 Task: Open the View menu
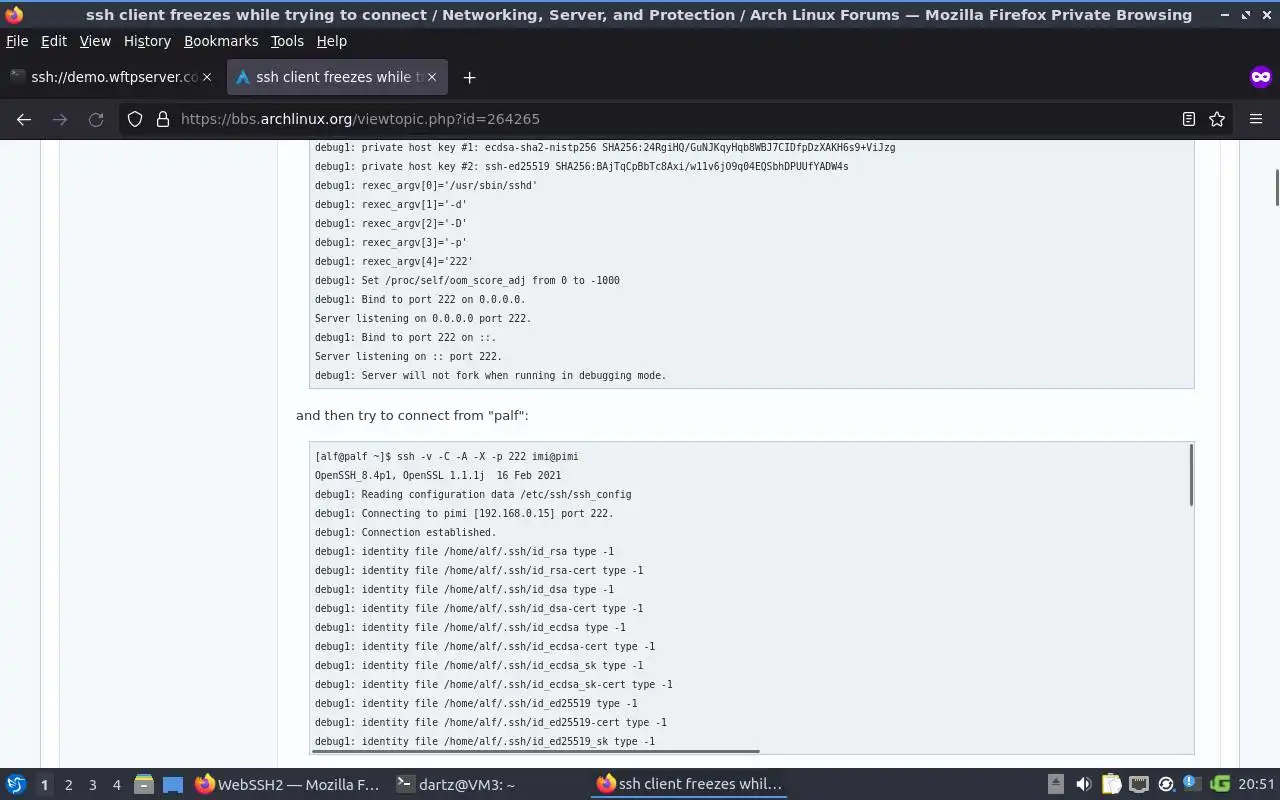click(95, 41)
